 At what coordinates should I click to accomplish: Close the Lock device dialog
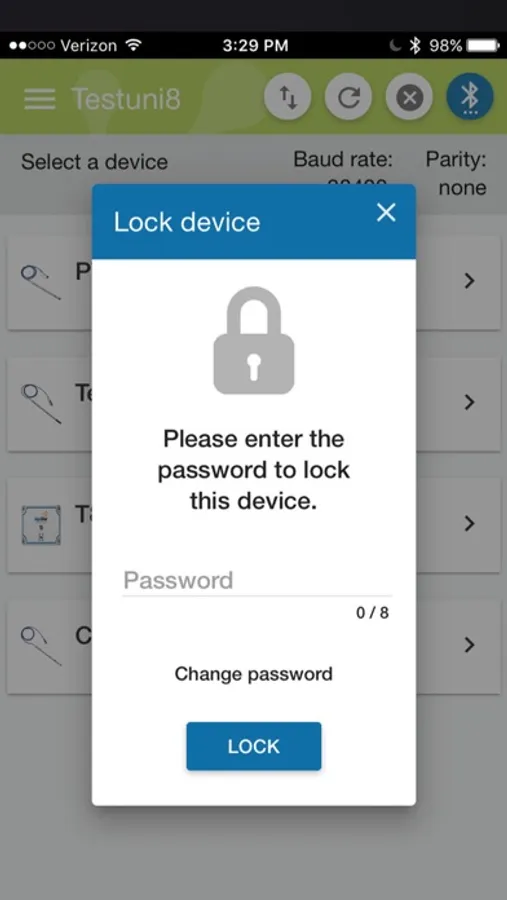[386, 212]
